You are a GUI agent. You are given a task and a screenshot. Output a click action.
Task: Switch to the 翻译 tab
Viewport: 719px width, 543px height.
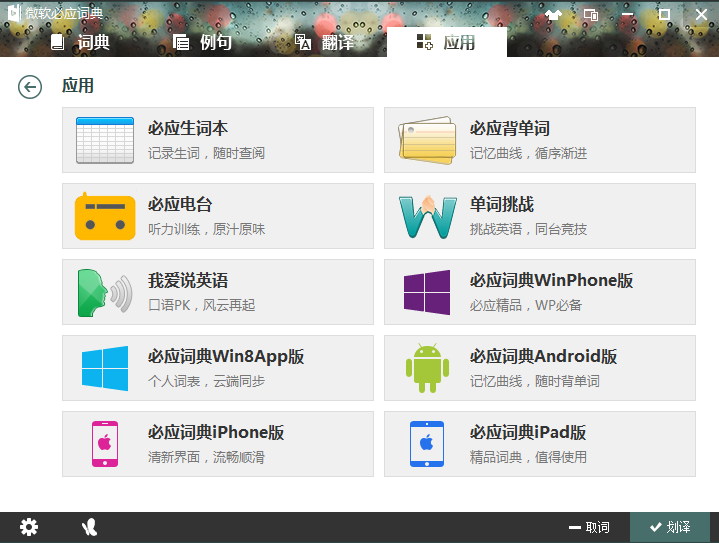click(324, 42)
